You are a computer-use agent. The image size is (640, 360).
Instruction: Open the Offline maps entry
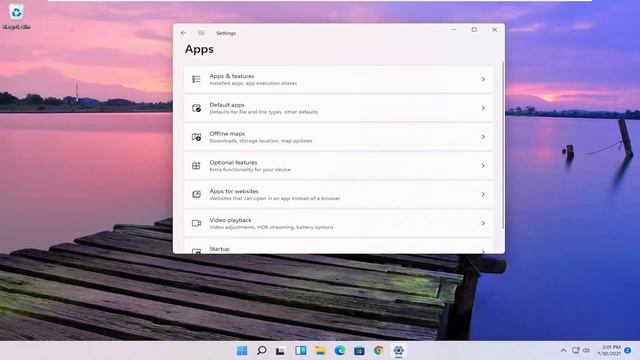click(x=338, y=137)
